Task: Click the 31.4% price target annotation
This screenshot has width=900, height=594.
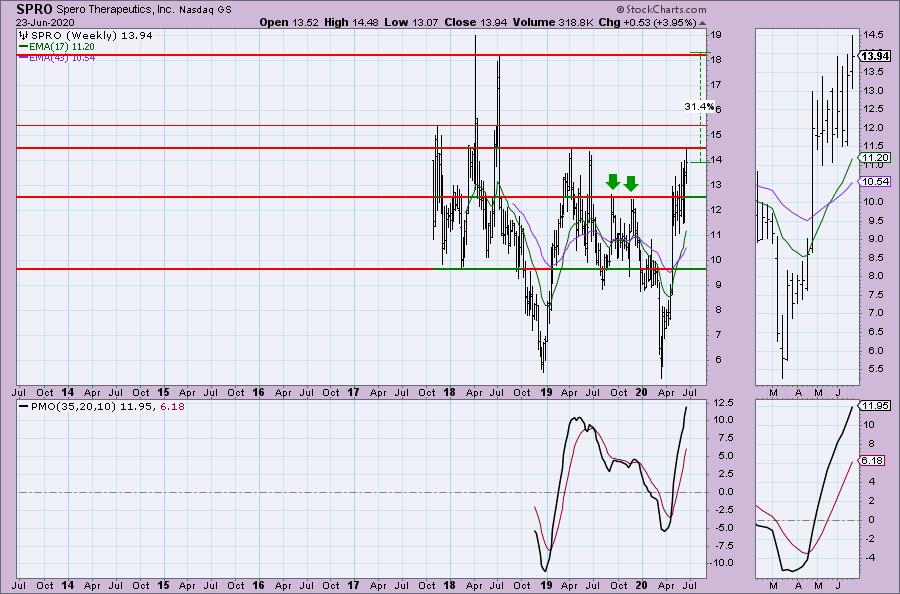Action: click(699, 106)
